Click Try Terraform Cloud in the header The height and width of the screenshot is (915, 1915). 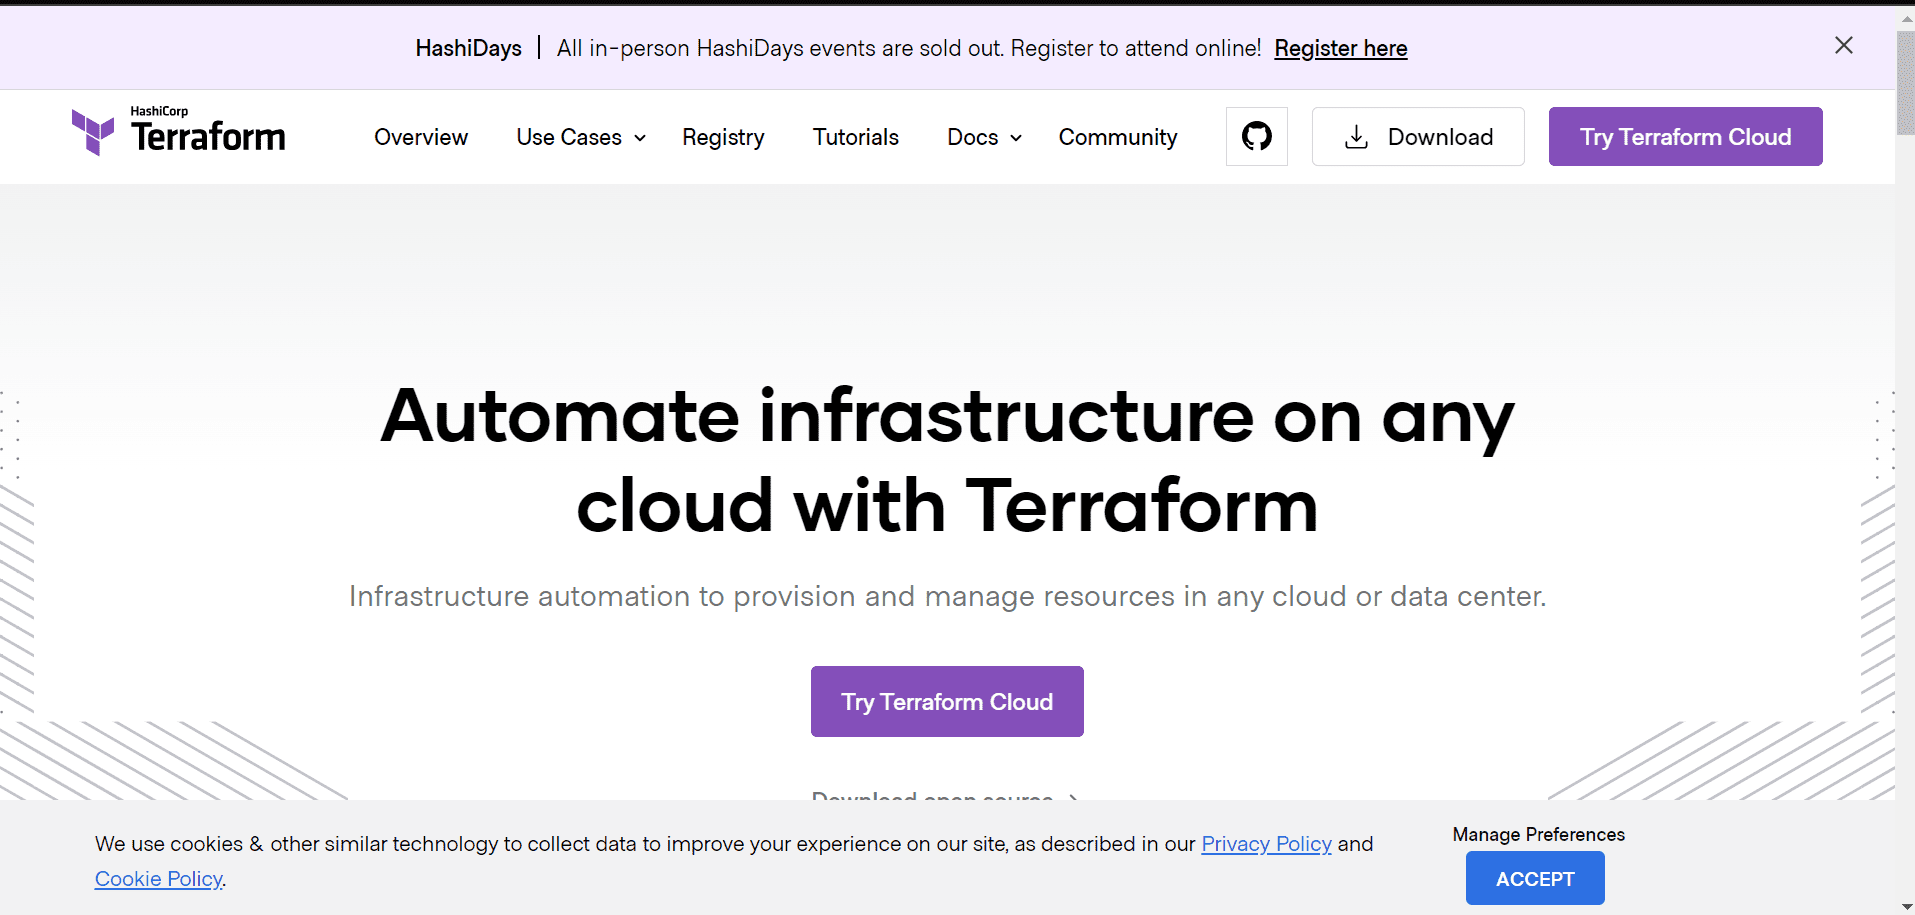(x=1684, y=136)
